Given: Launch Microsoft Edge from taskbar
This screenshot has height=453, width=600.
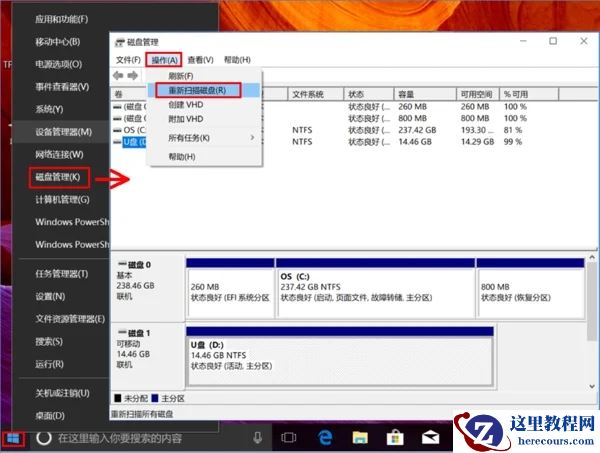Looking at the screenshot, I should 325,437.
